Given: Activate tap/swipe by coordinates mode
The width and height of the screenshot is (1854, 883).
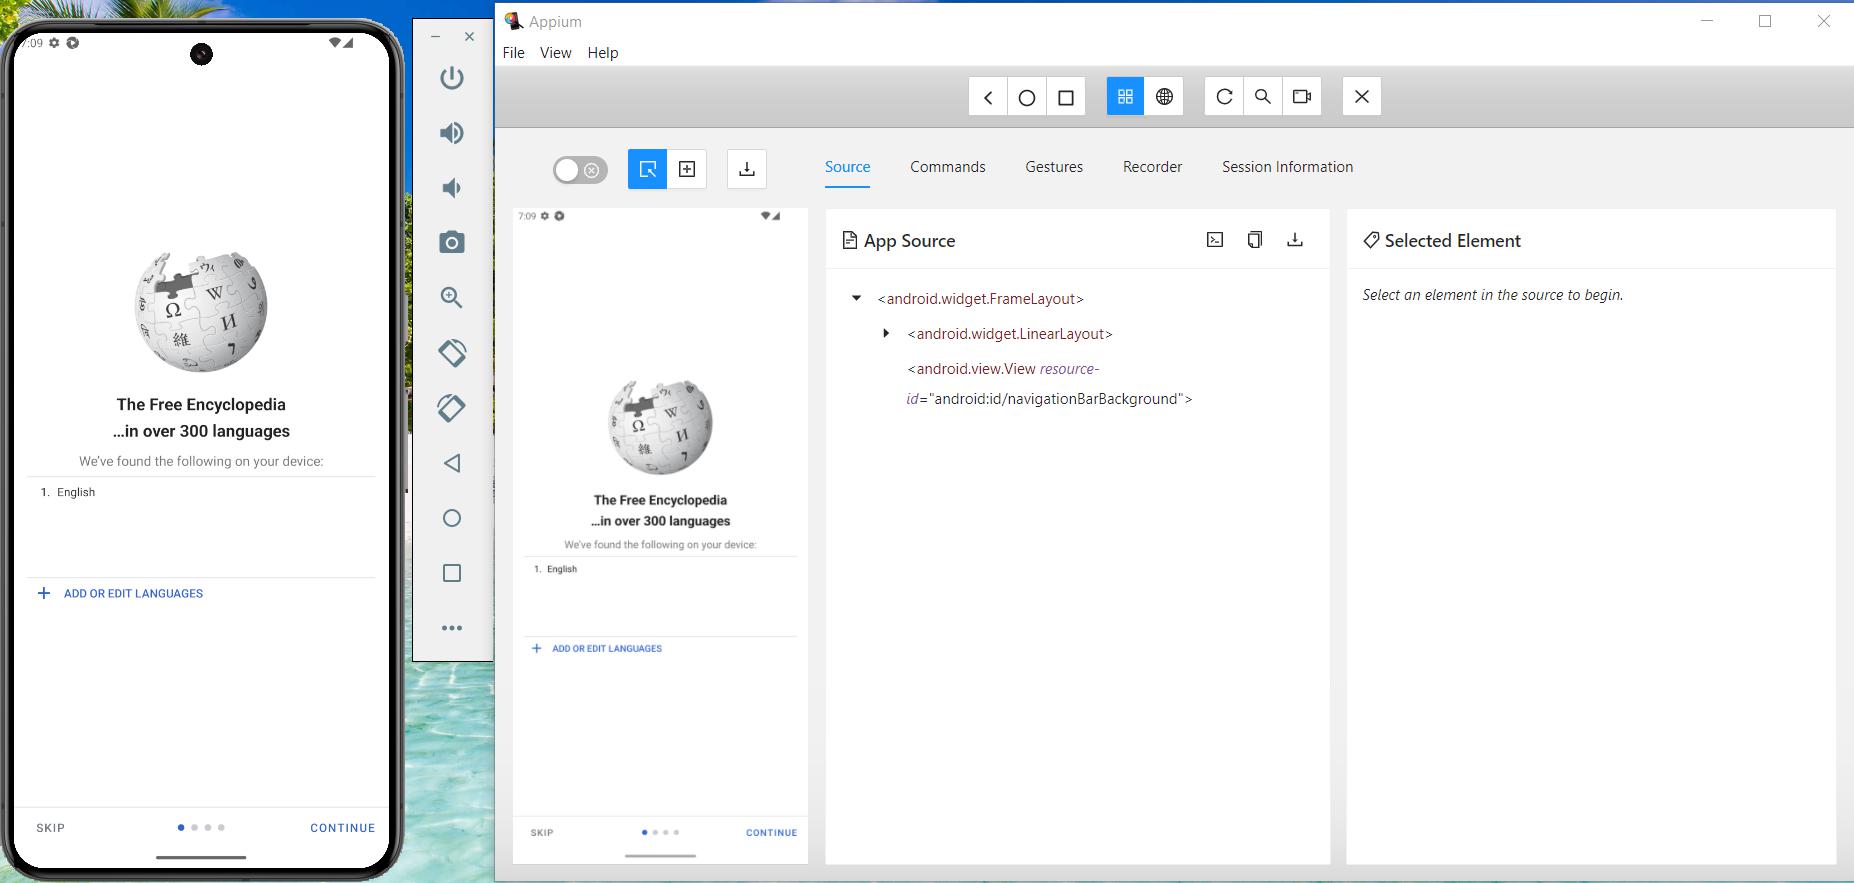Looking at the screenshot, I should [687, 169].
